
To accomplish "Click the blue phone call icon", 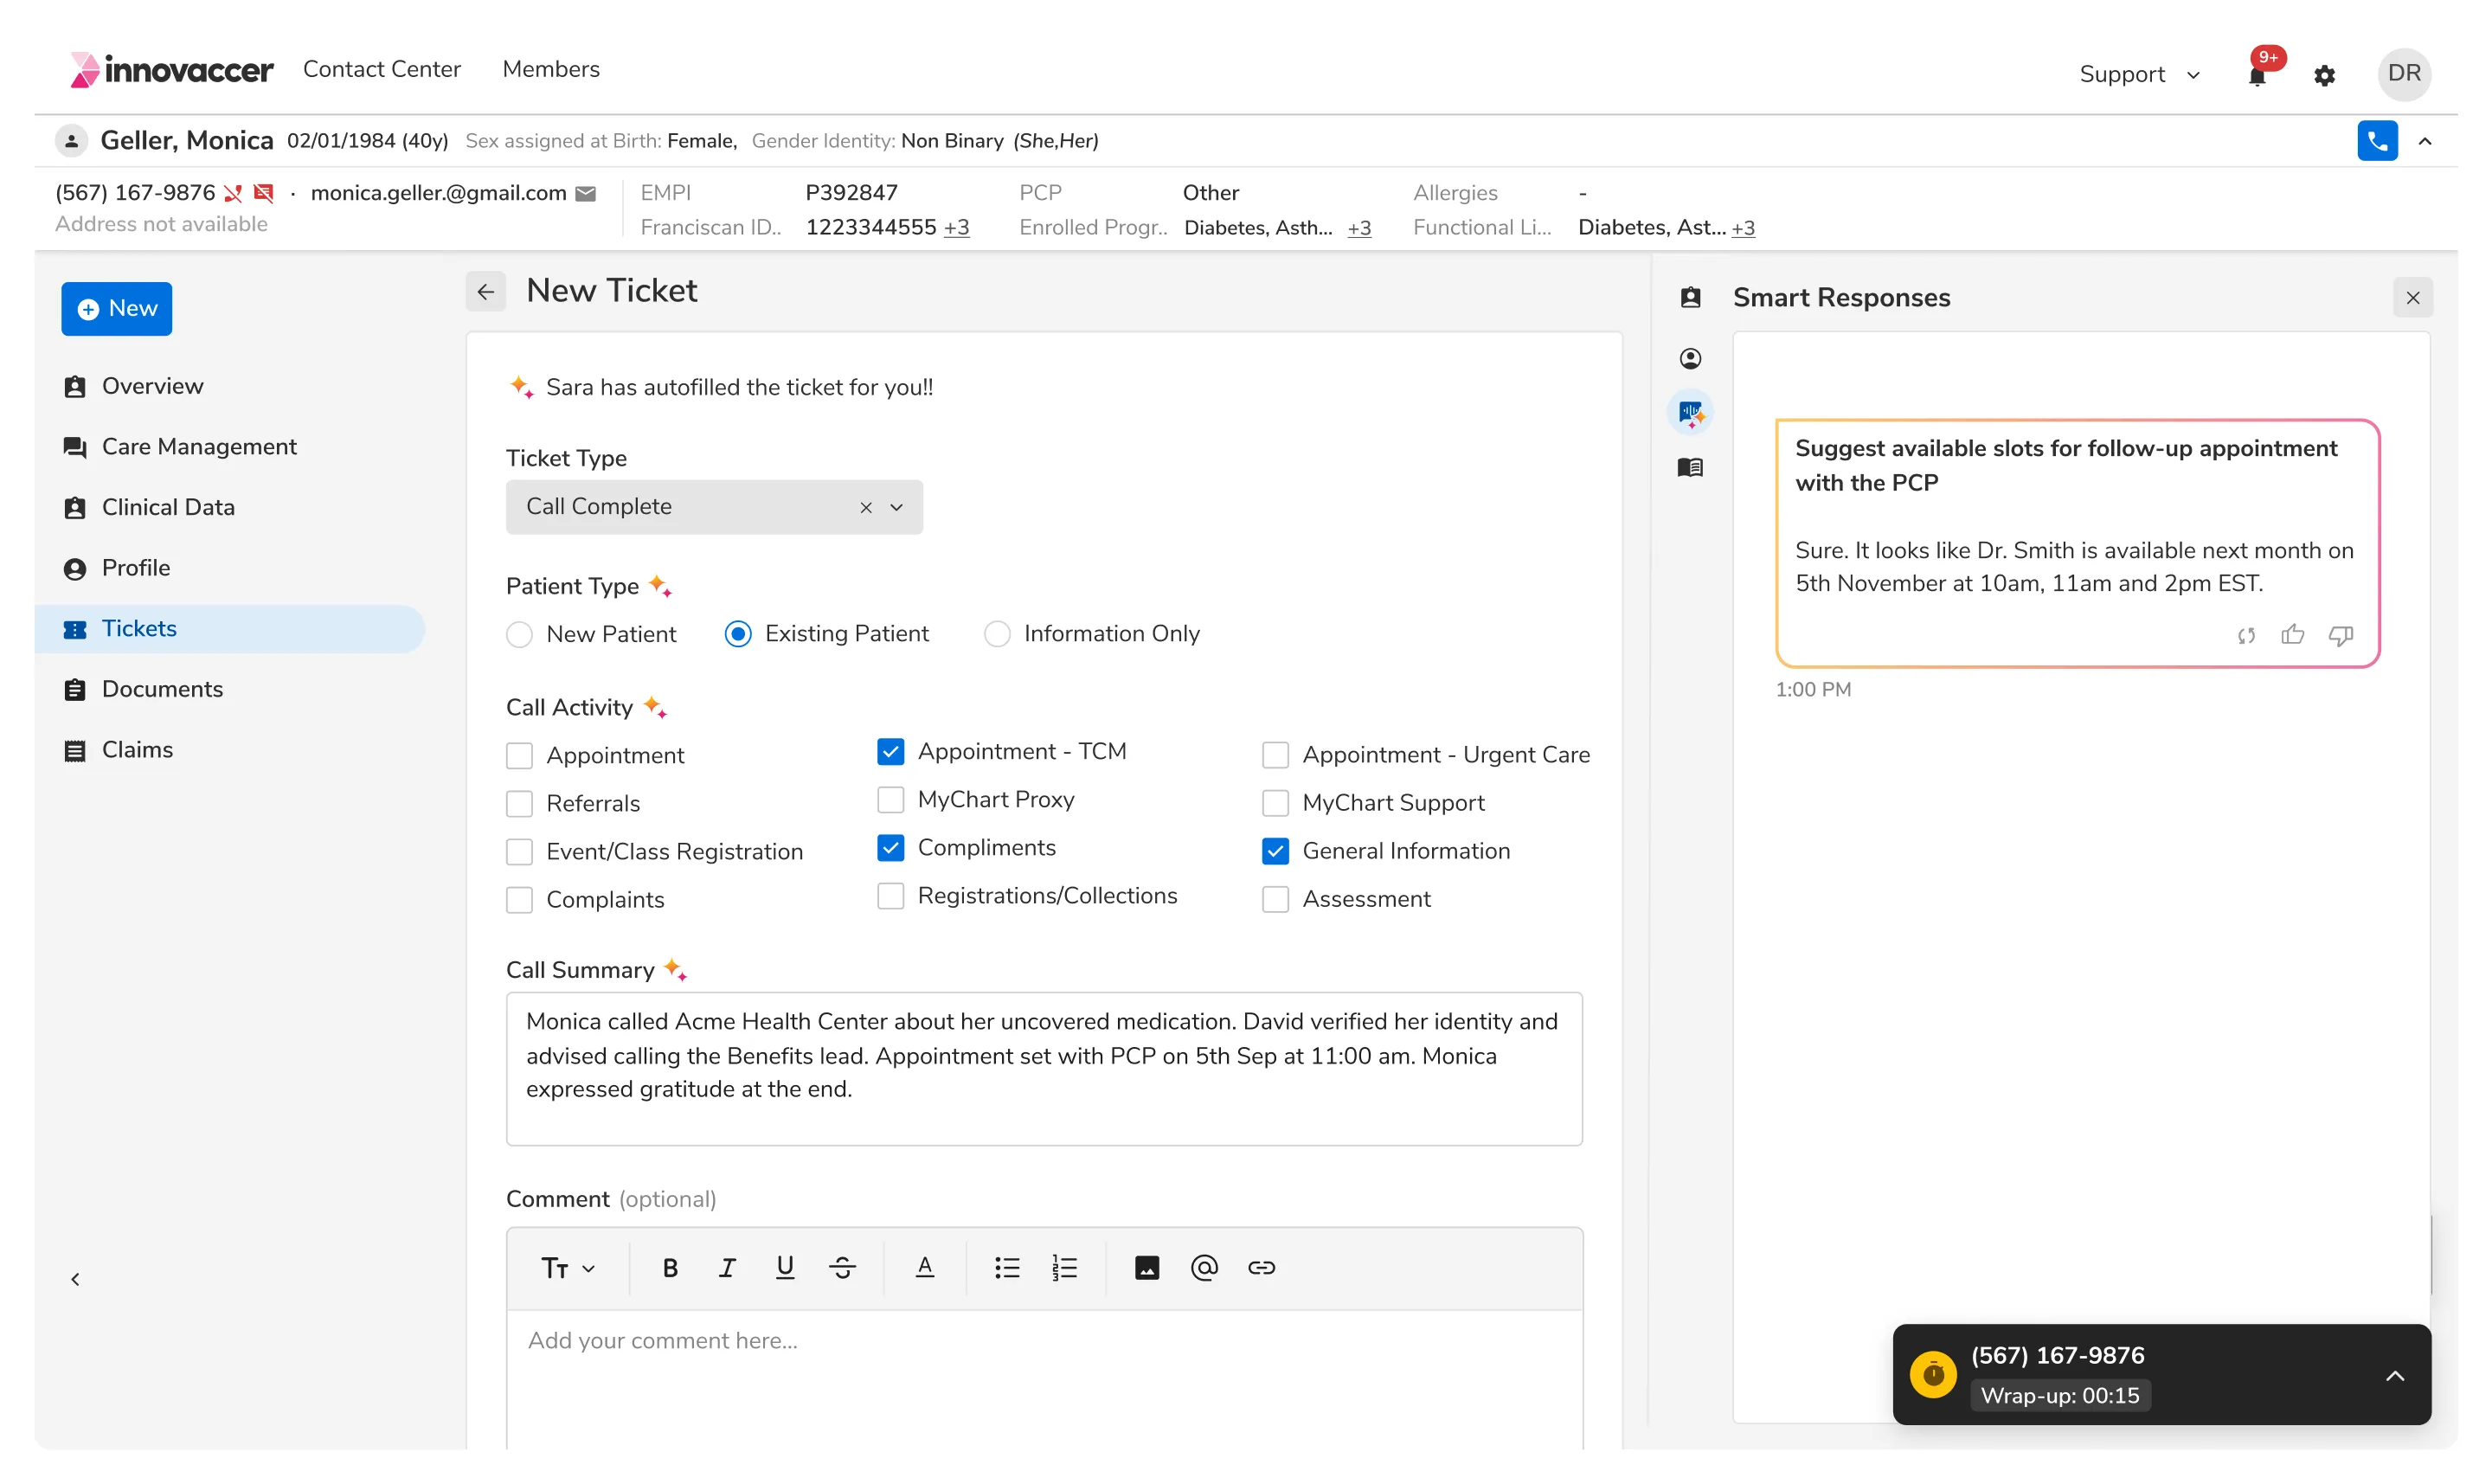I will pos(2377,141).
